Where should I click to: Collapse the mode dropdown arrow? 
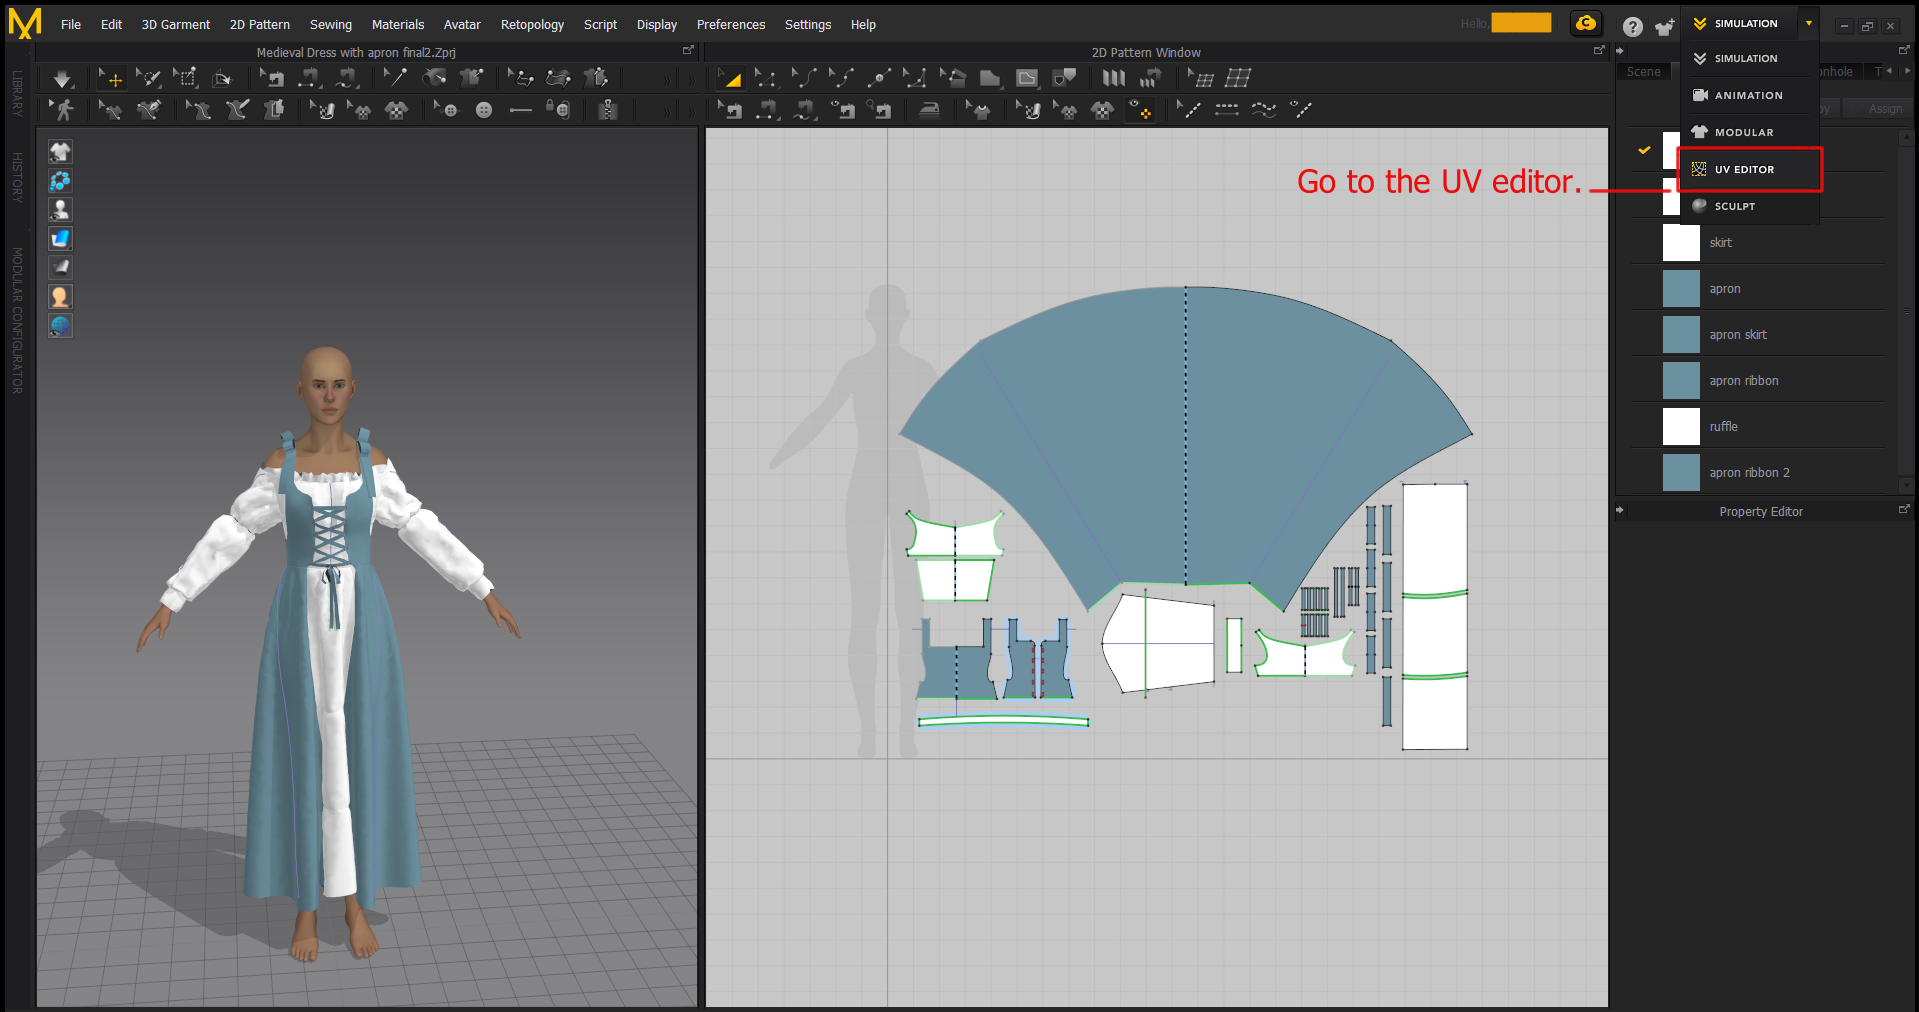coord(1808,24)
